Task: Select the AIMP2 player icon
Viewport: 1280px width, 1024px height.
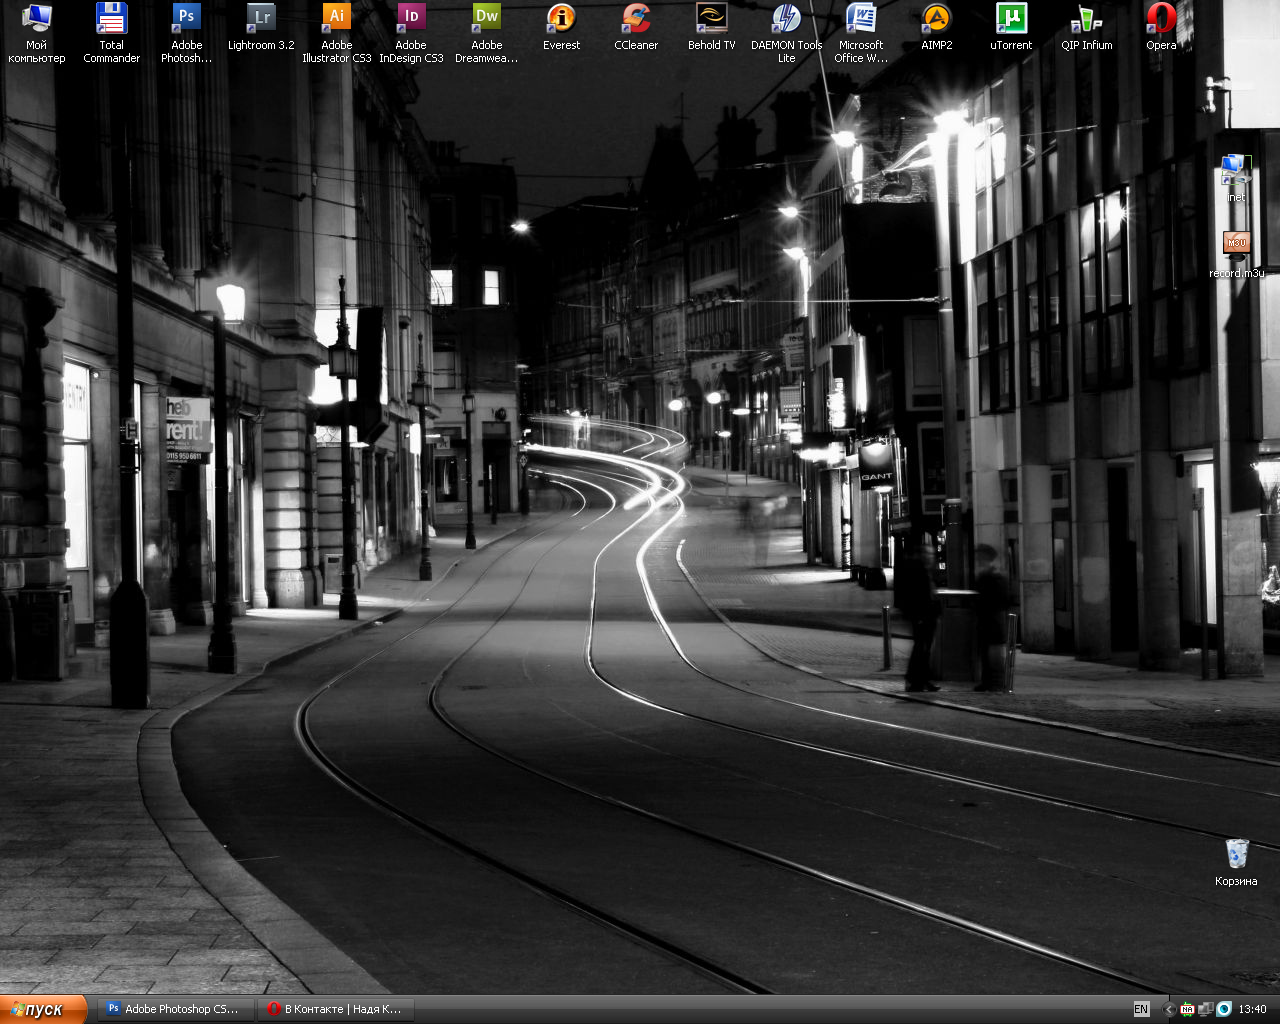Action: [936, 19]
